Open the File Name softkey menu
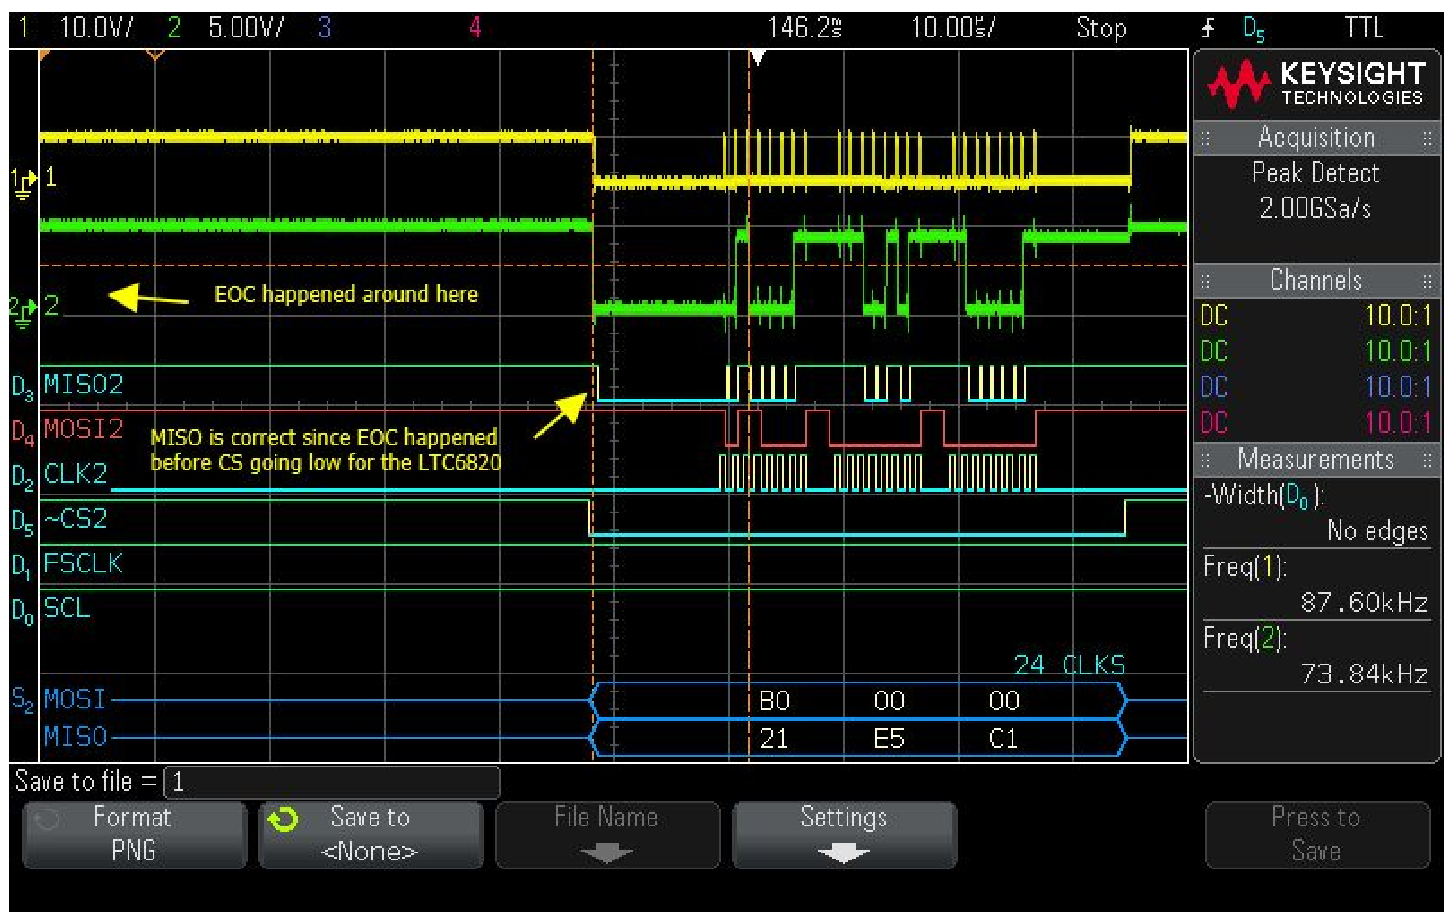1452x922 pixels. click(607, 834)
